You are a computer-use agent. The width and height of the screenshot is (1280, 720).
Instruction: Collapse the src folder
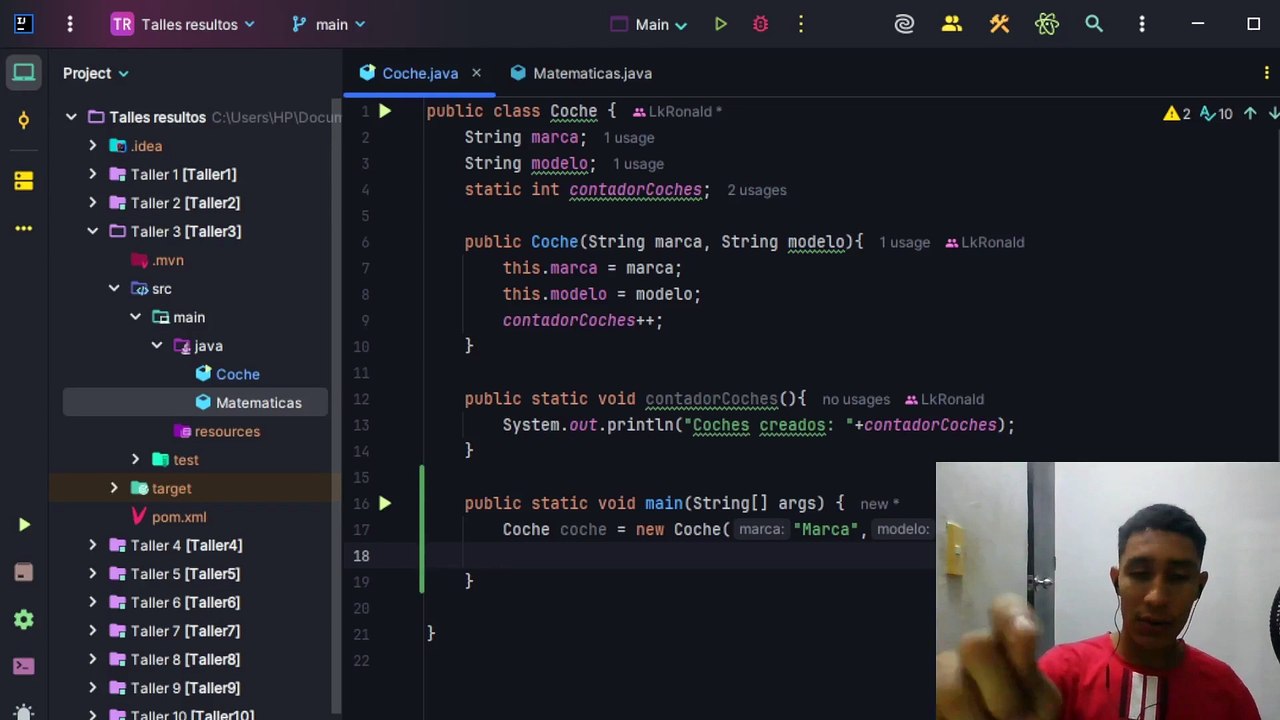click(114, 288)
